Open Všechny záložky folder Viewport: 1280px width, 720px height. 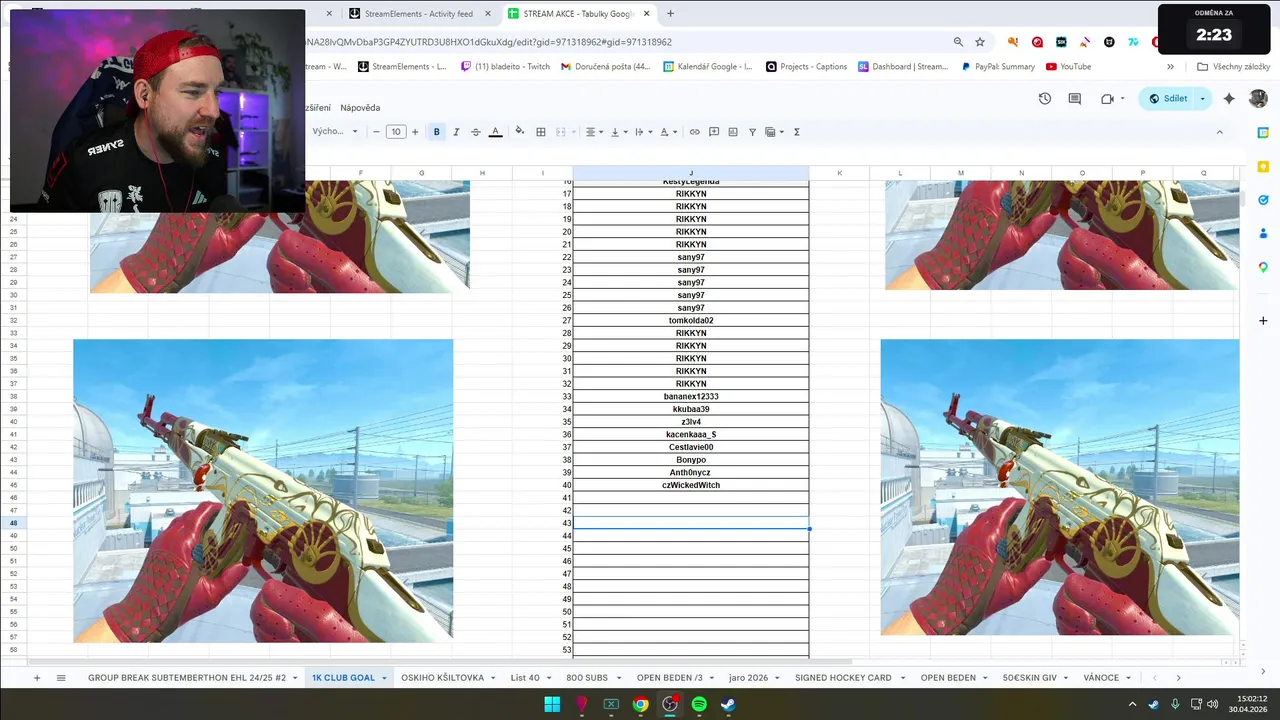point(1233,67)
